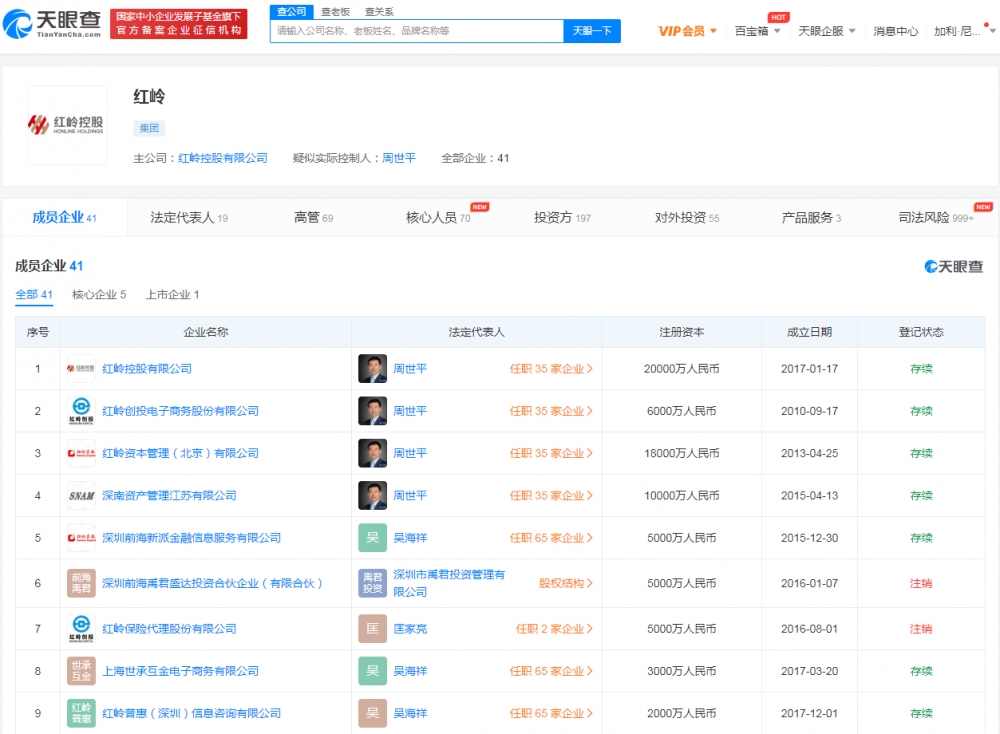Open logo of 红岭创投电子商务股份有限公司
The width and height of the screenshot is (1000, 734).
coord(81,411)
